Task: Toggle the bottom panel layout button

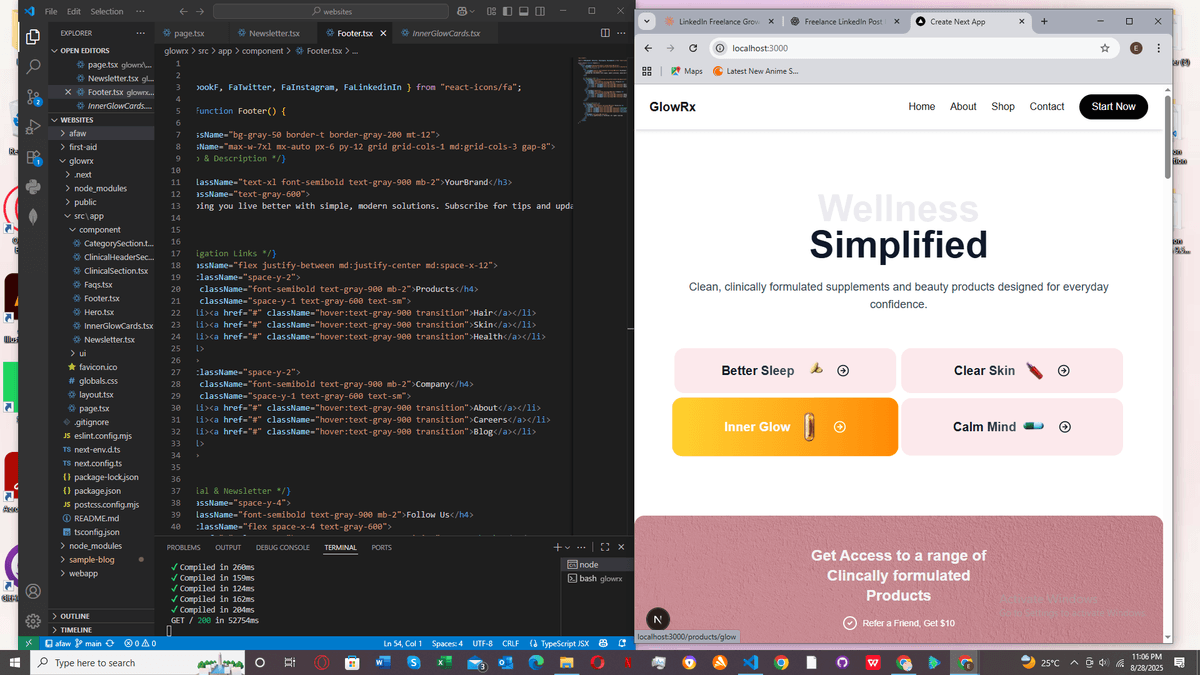Action: click(x=523, y=11)
